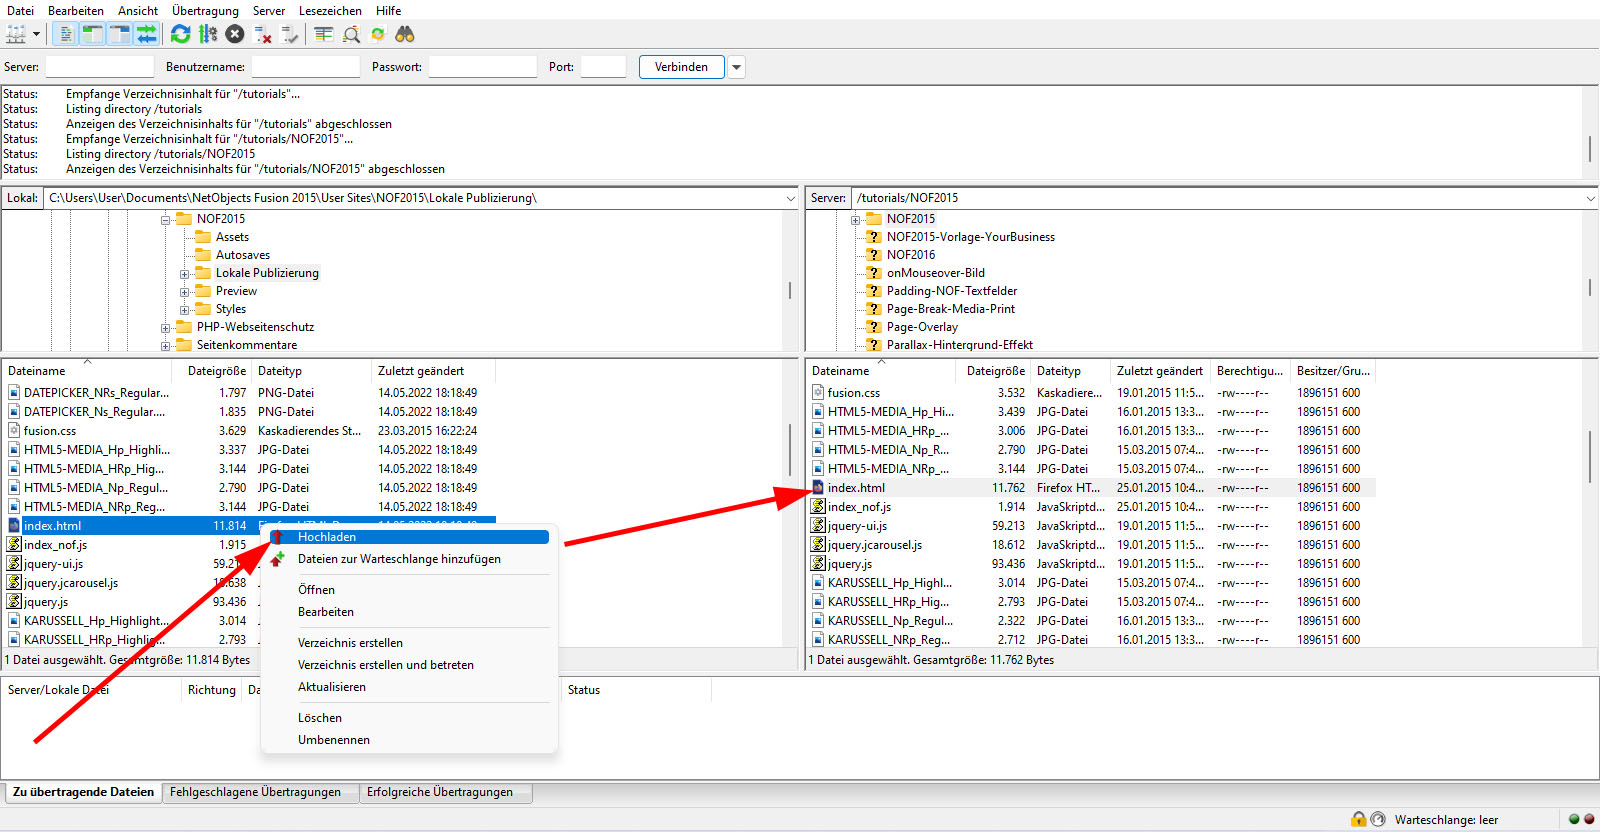Open the Site Manager icon
The height and width of the screenshot is (832, 1600).
click(16, 34)
